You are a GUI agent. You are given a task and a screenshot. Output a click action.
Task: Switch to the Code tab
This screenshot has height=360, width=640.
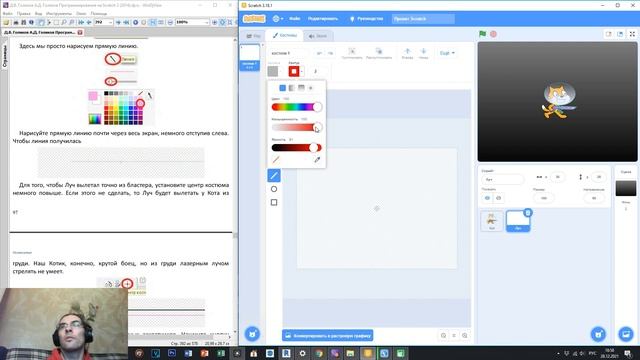(253, 36)
